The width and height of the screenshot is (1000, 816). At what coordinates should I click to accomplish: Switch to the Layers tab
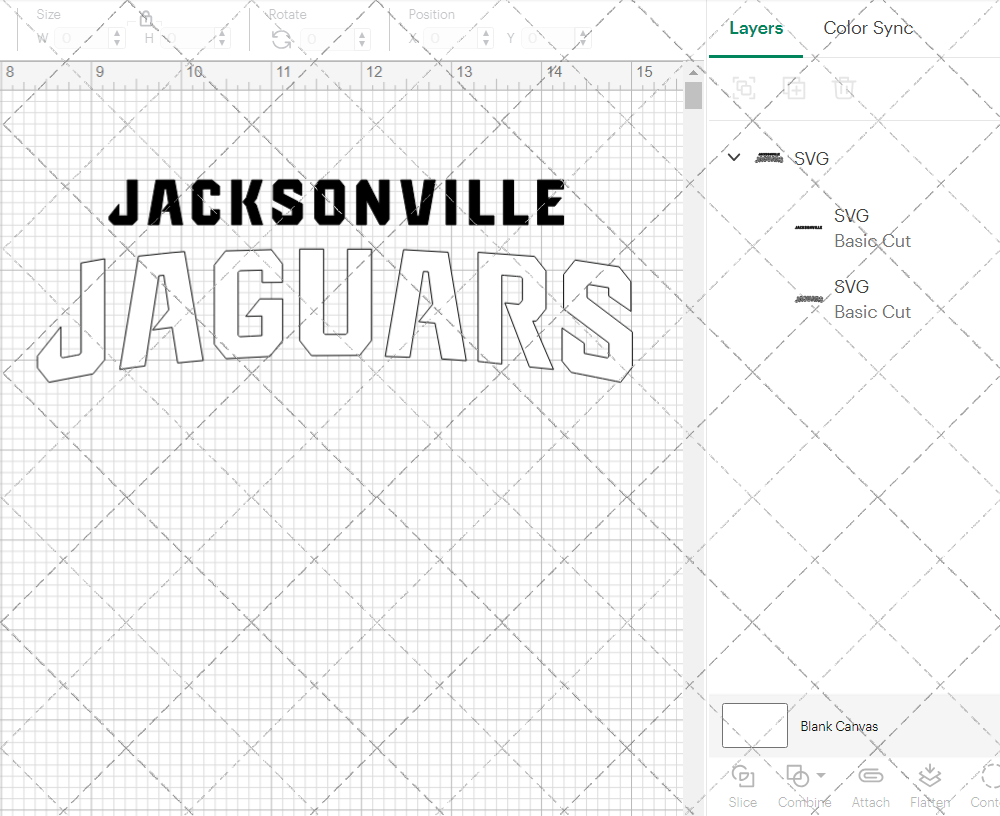(x=756, y=28)
